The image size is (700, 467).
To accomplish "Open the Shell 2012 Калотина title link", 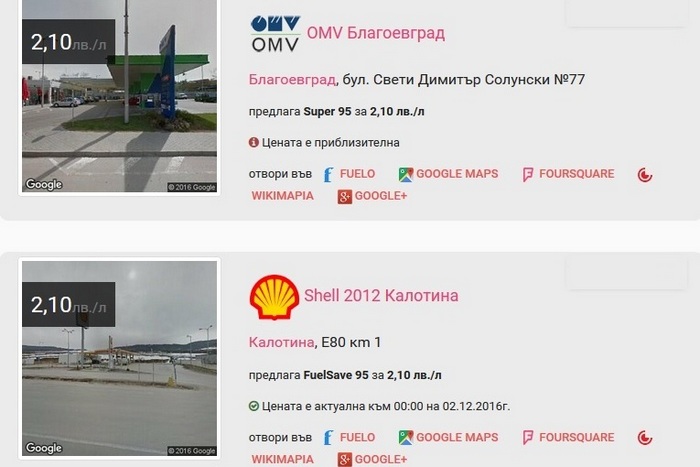I will click(x=381, y=296).
